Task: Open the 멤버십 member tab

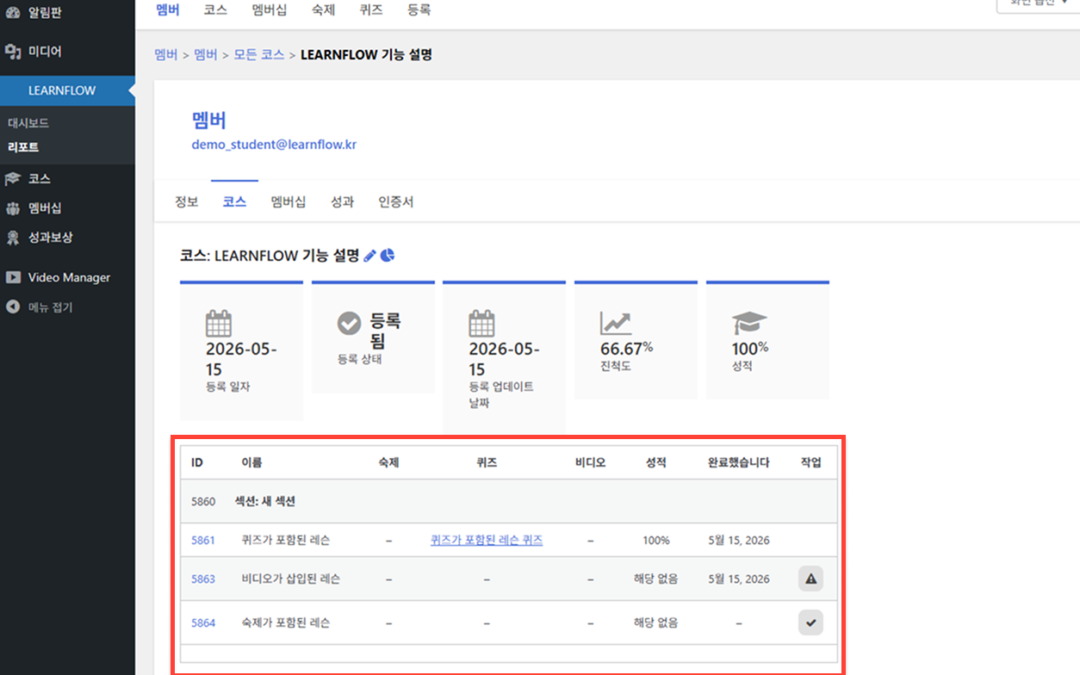Action: pyautogui.click(x=288, y=202)
